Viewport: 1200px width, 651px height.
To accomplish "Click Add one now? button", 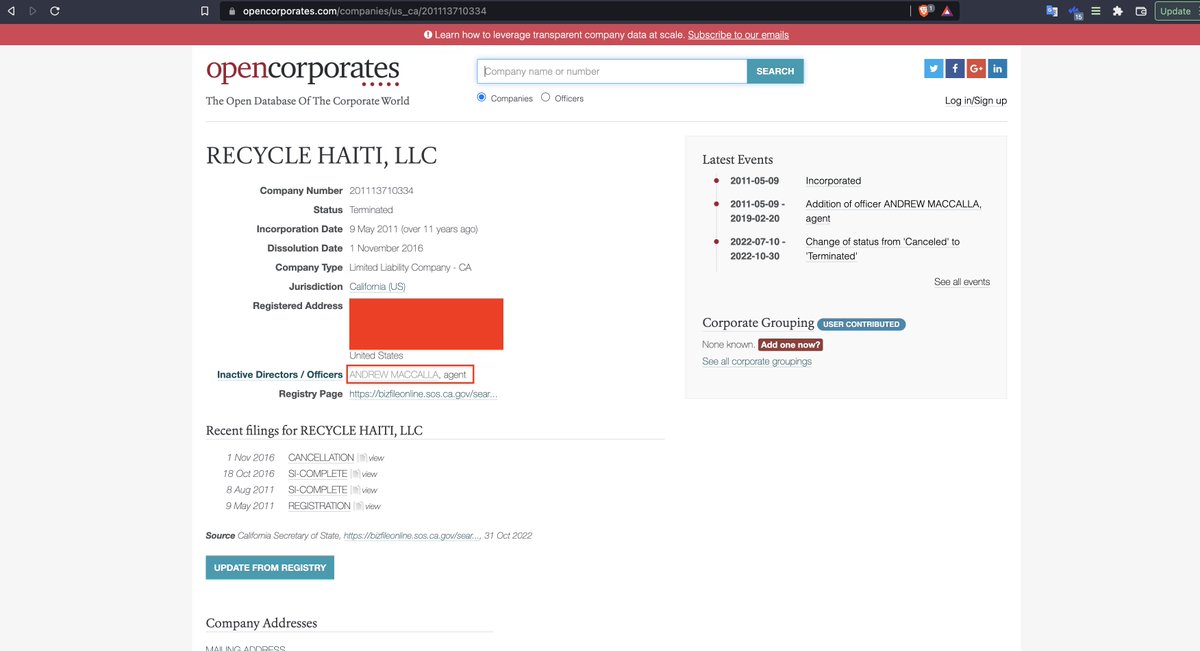I will (790, 344).
